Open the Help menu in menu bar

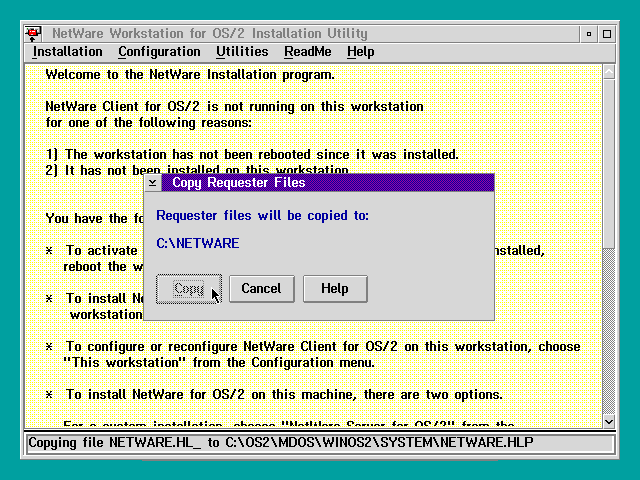click(x=360, y=52)
